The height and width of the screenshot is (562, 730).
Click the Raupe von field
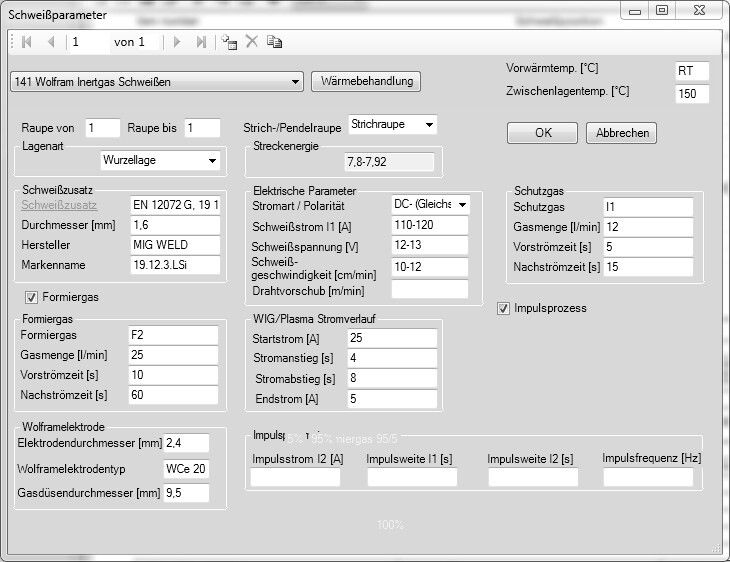(103, 128)
